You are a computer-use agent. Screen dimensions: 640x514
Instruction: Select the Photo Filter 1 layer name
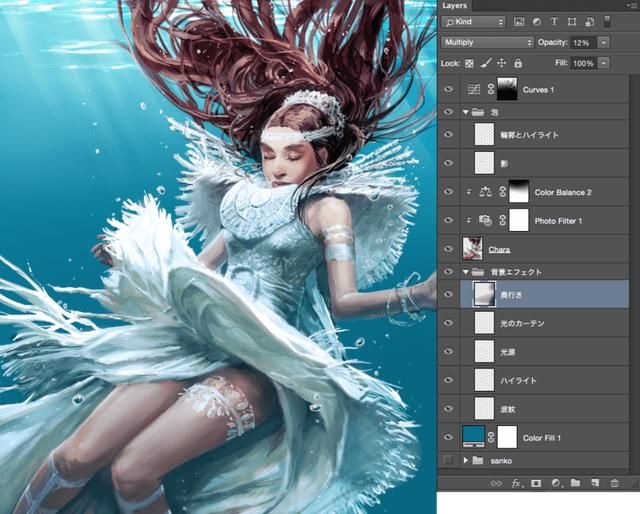click(x=558, y=221)
